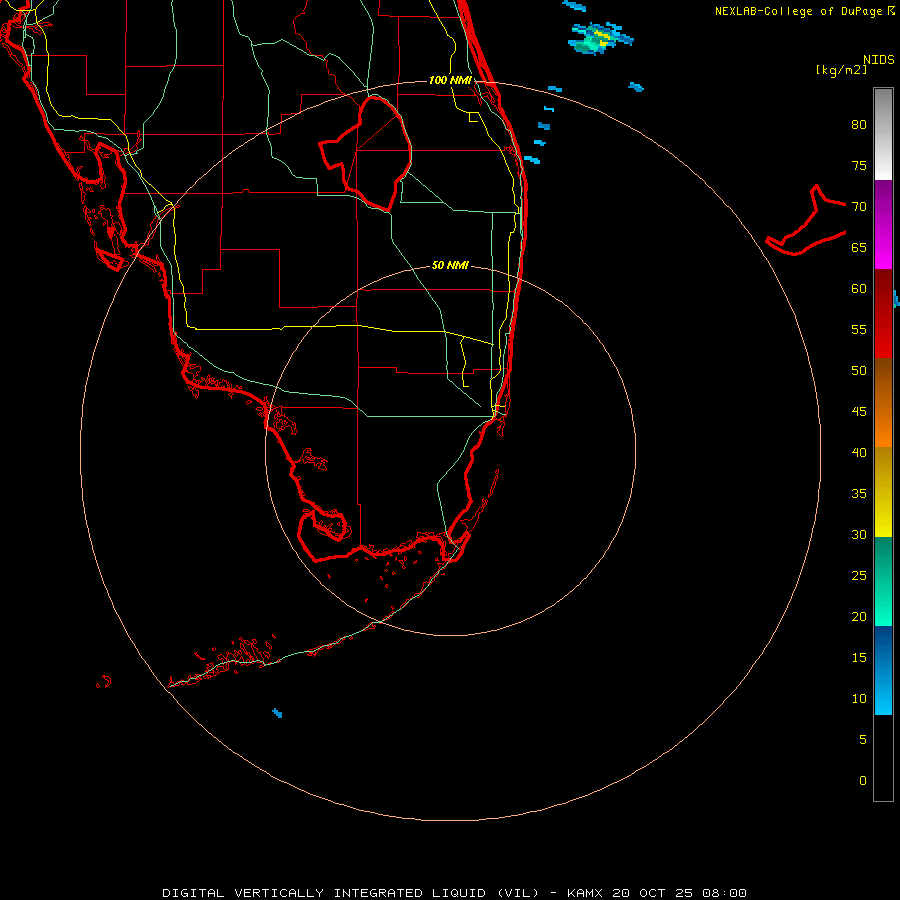Click the 45 value on color scale

point(859,412)
